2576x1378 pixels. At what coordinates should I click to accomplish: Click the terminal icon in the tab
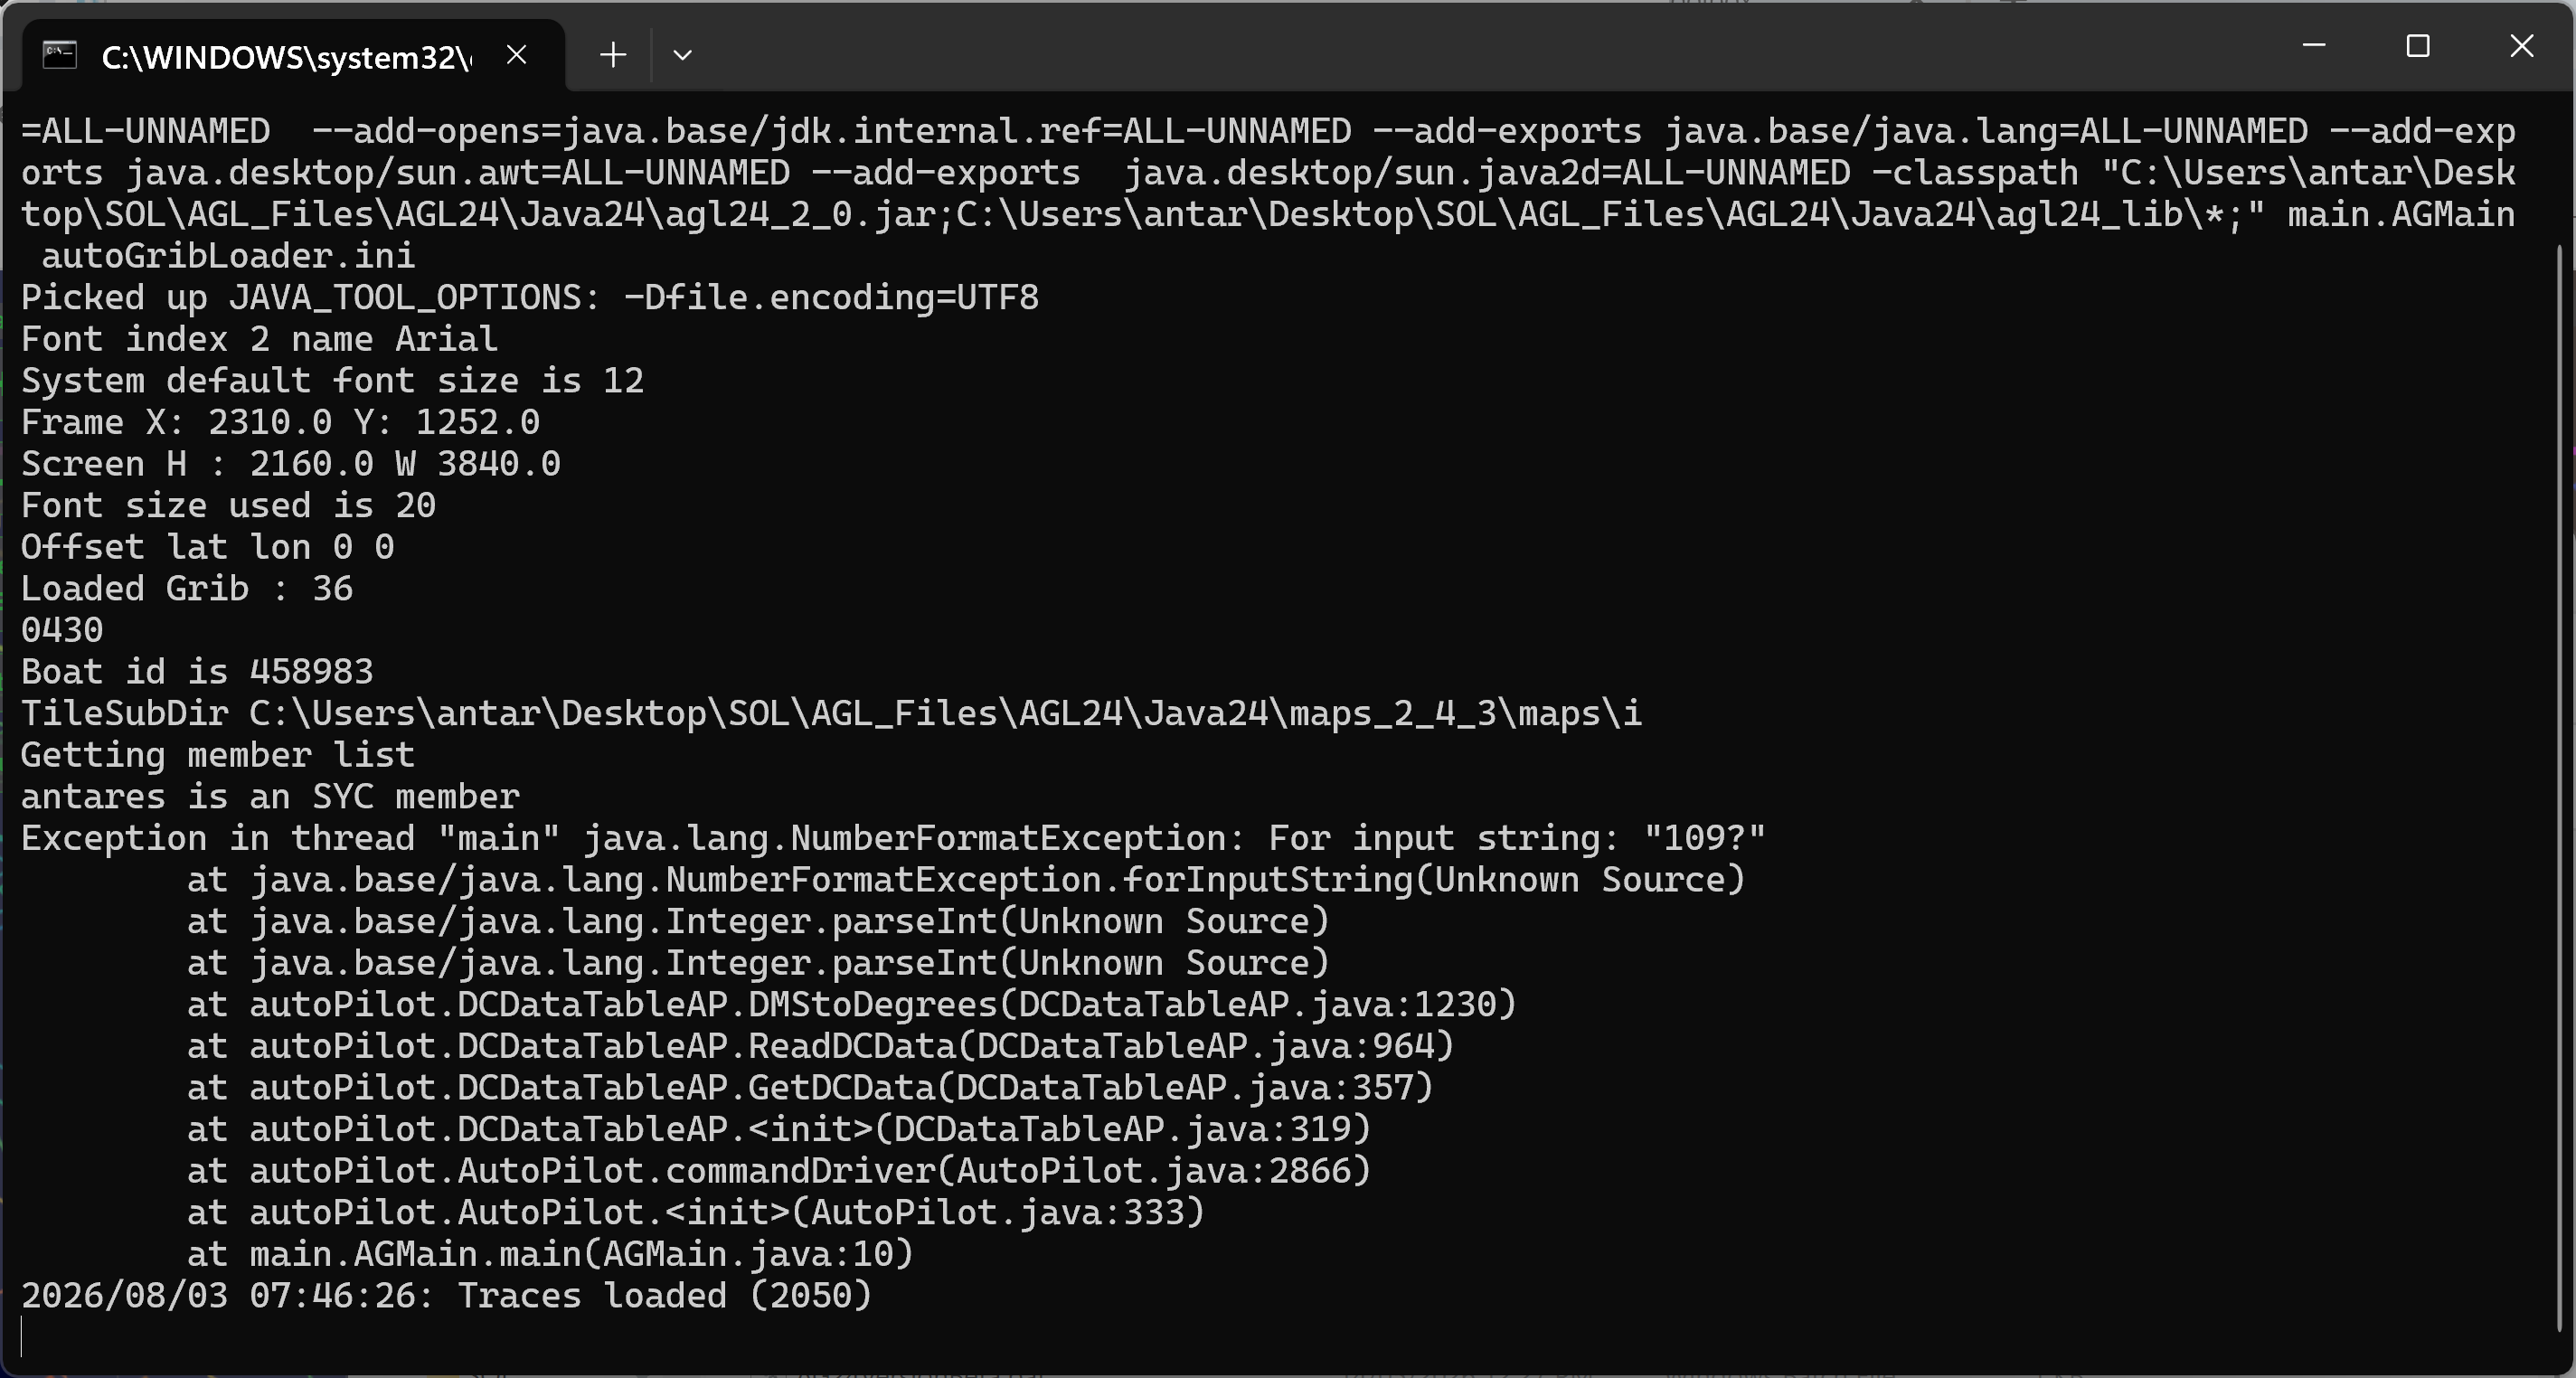point(60,55)
